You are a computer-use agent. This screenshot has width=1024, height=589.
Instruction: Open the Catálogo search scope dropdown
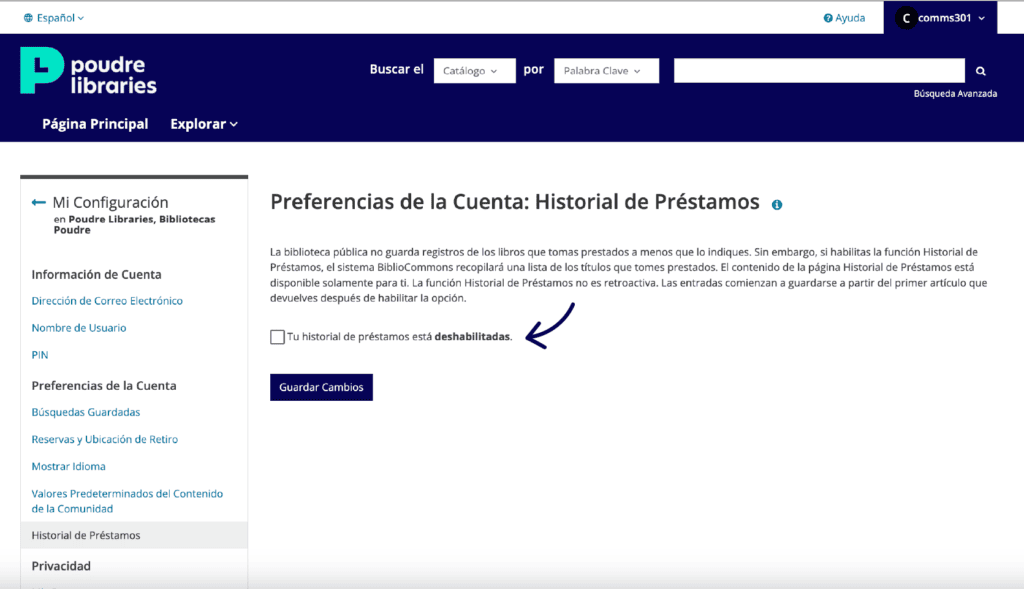(474, 71)
